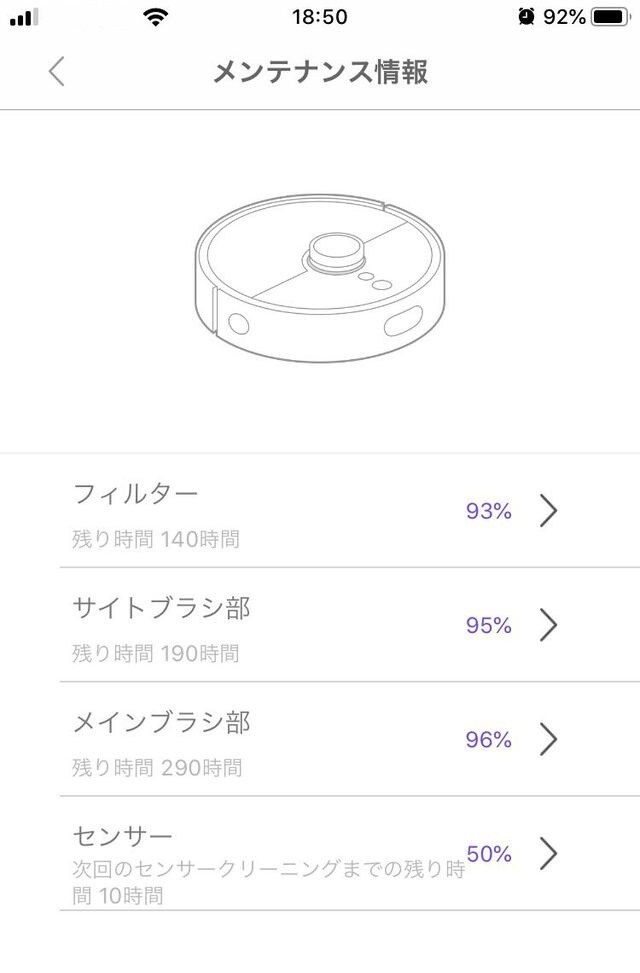Select the メインブラシ部 label
The image size is (640, 973).
(x=161, y=722)
